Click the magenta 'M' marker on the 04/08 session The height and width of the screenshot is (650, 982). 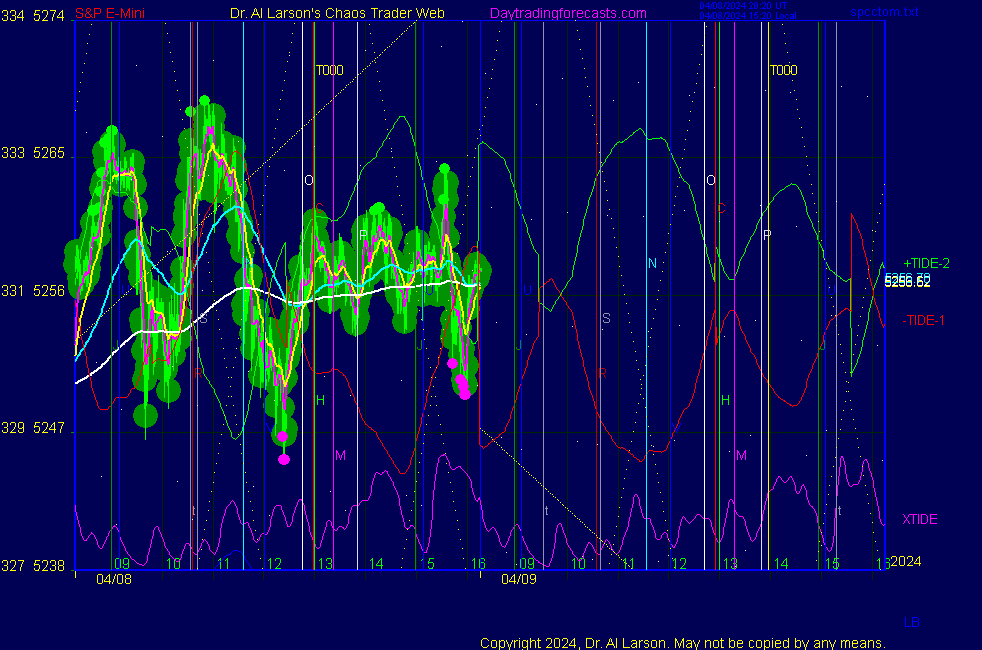pyautogui.click(x=340, y=455)
